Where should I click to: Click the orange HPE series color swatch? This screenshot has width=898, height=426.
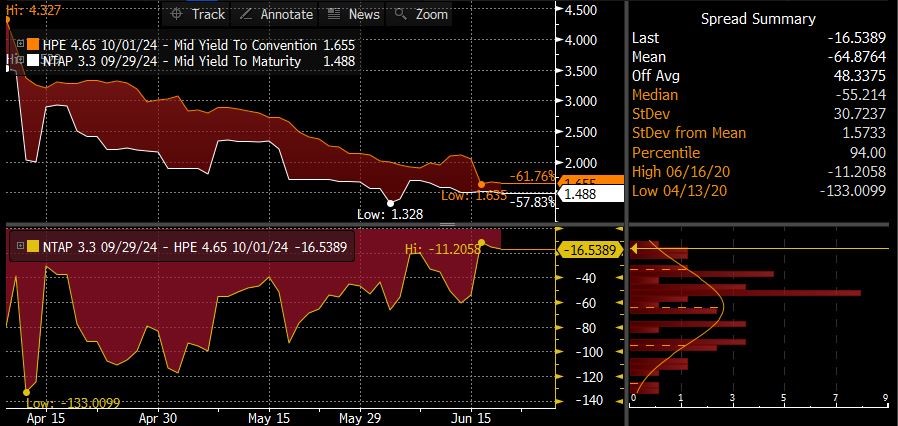33,44
